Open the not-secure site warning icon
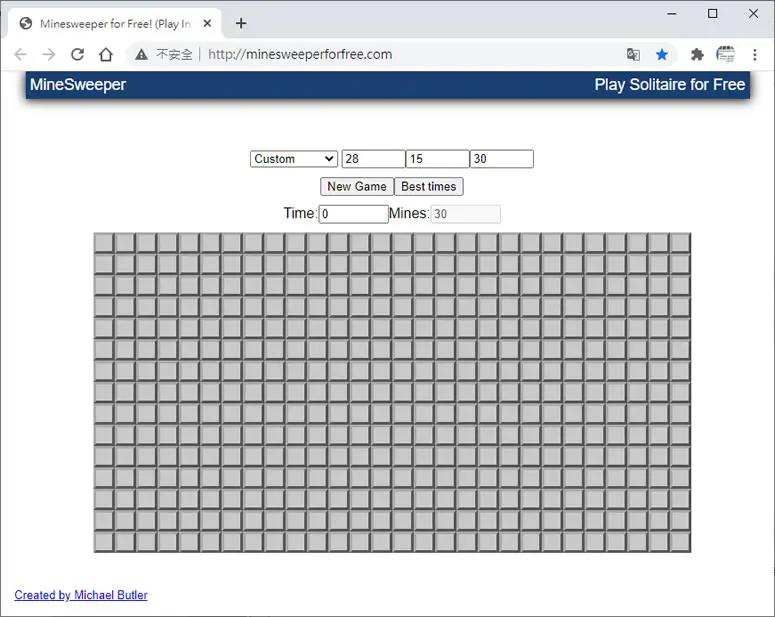The width and height of the screenshot is (775, 617). [x=141, y=54]
